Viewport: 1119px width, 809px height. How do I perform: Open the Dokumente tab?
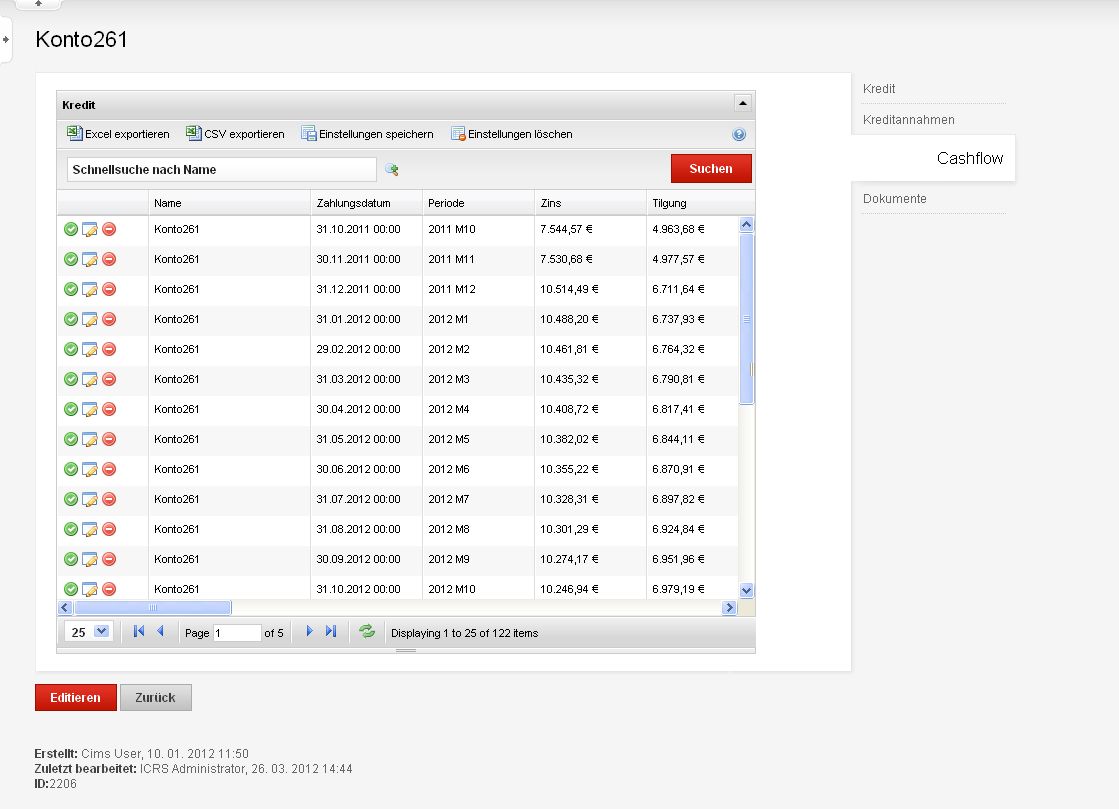tap(894, 199)
